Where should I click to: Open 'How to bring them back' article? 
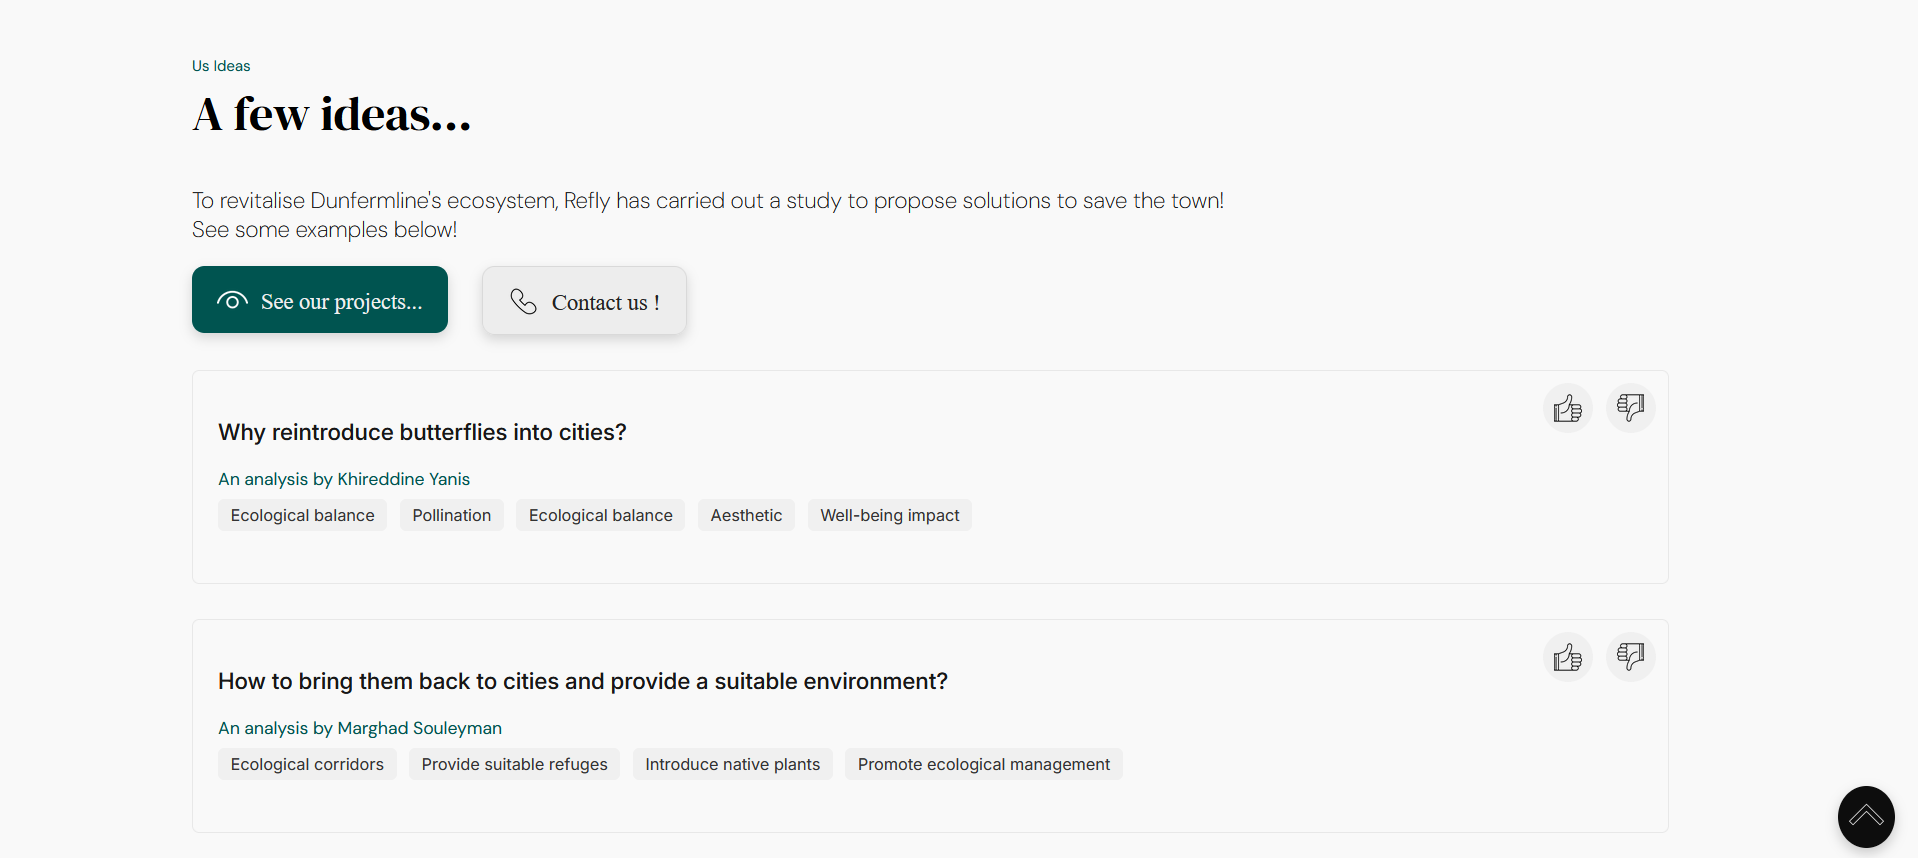tap(582, 681)
